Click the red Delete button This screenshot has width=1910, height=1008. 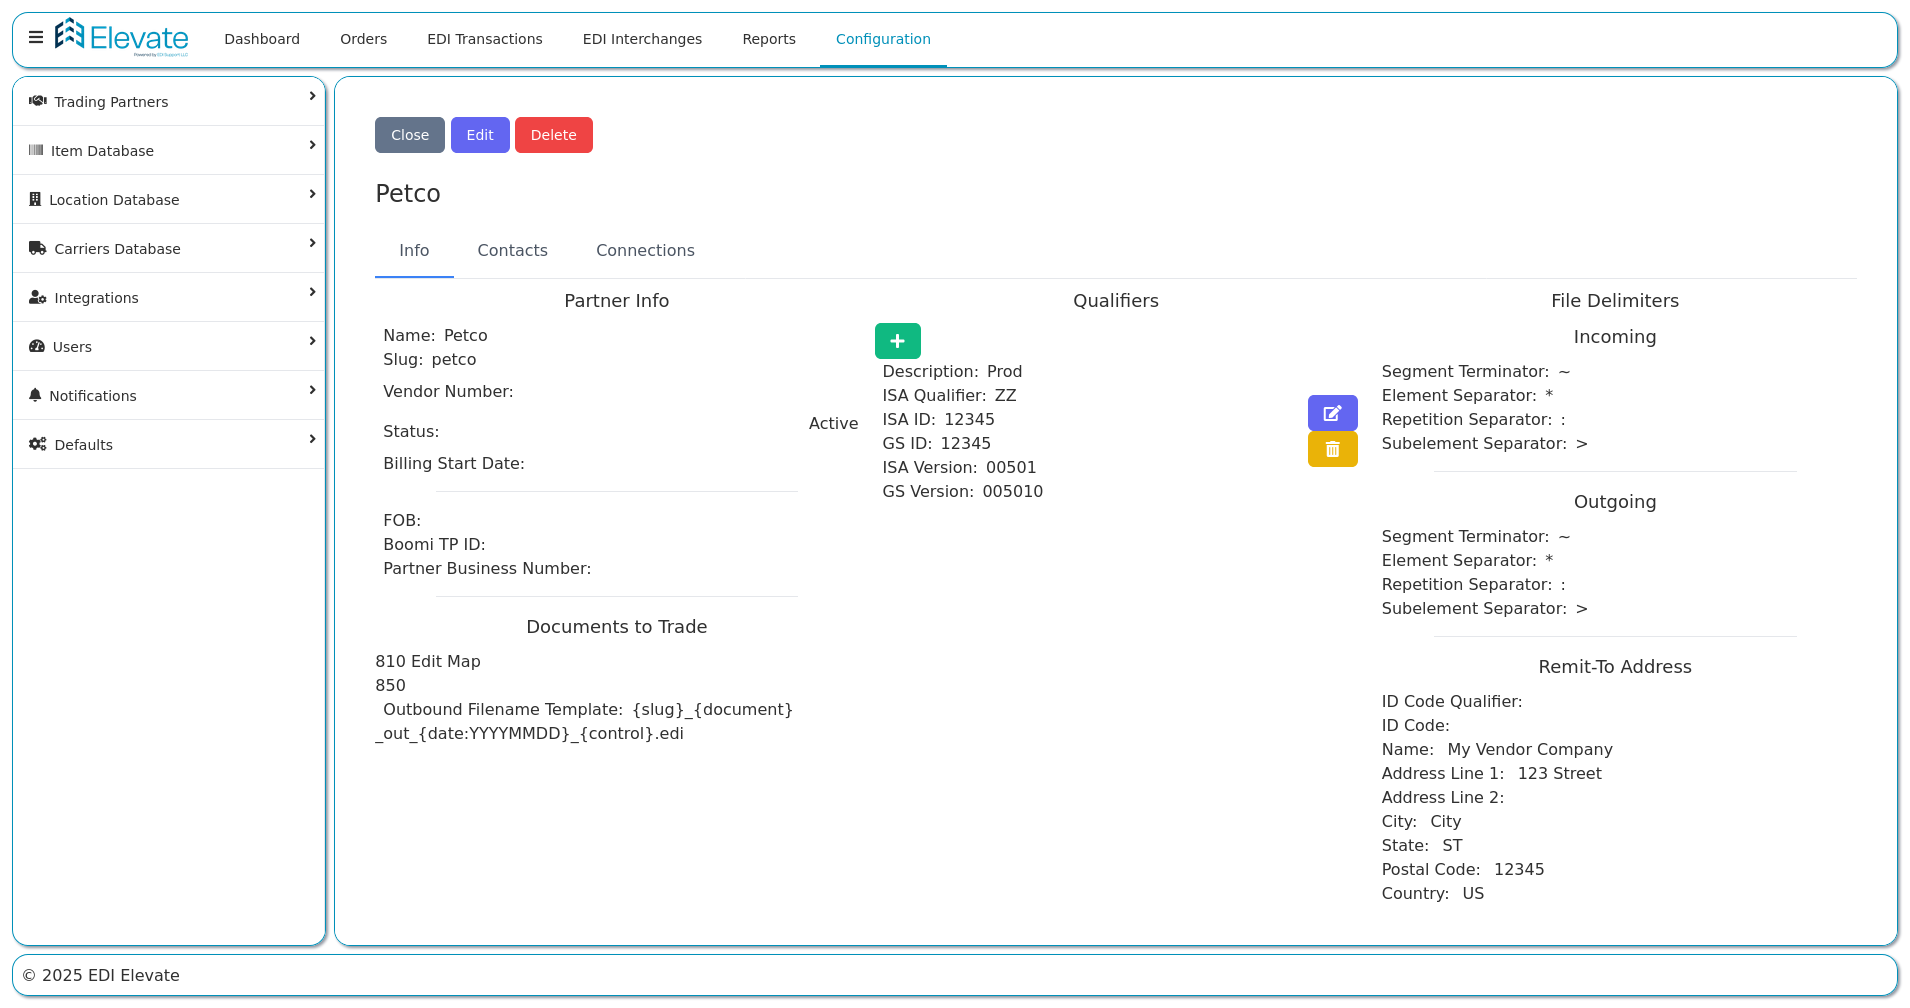(x=554, y=135)
